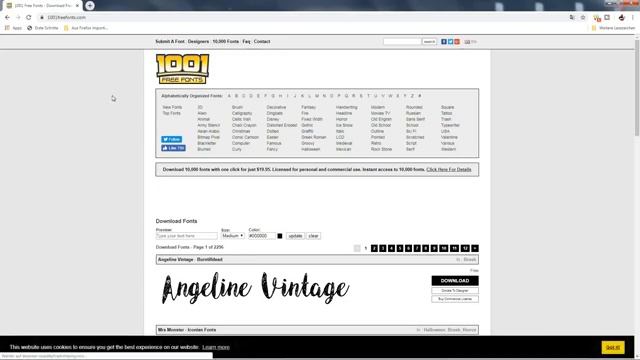Viewport: 640px width, 360px height.
Task: Open the Weitere Lesezeichen folder
Action: [x=613, y=28]
